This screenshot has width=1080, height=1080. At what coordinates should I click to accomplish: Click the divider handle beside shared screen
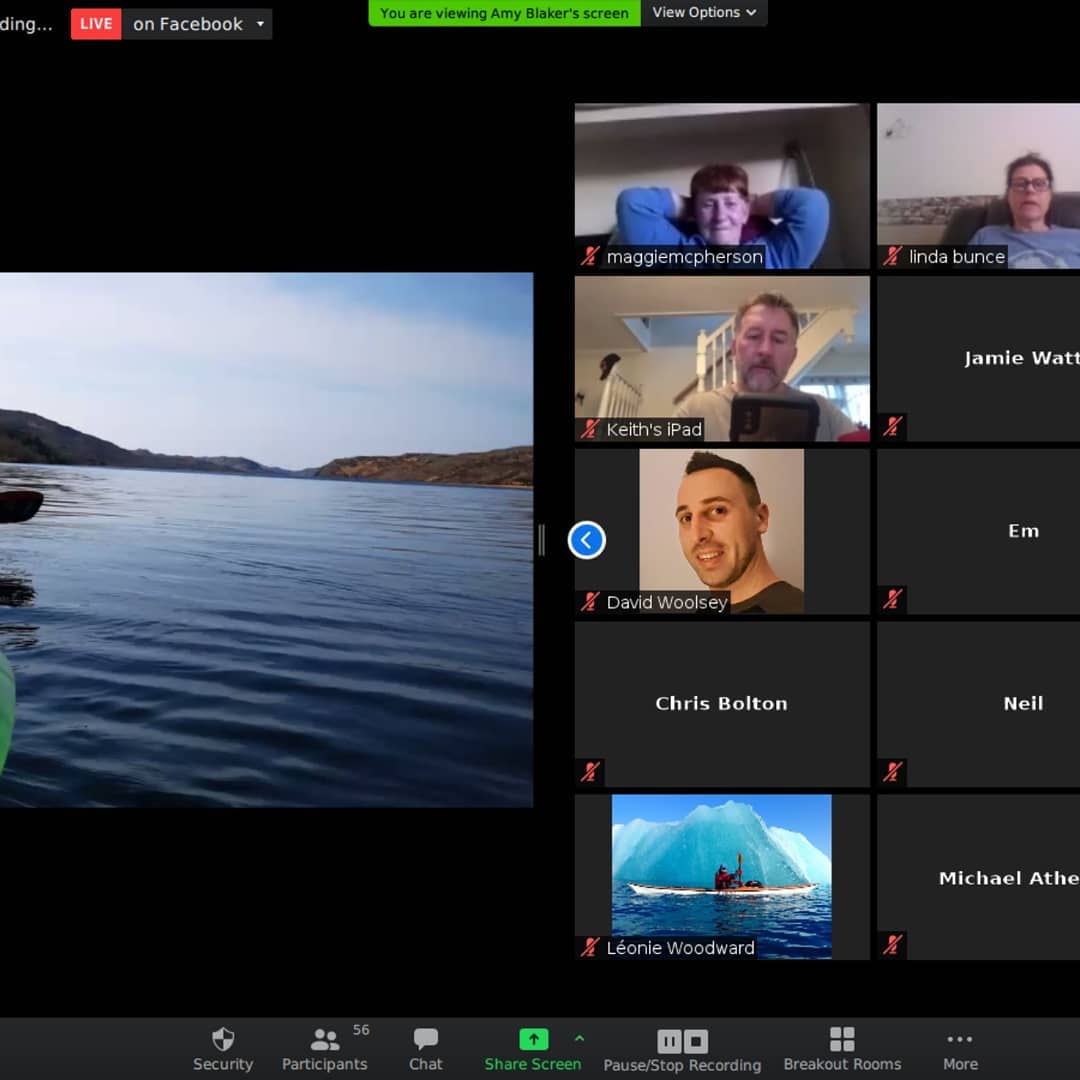coord(541,540)
